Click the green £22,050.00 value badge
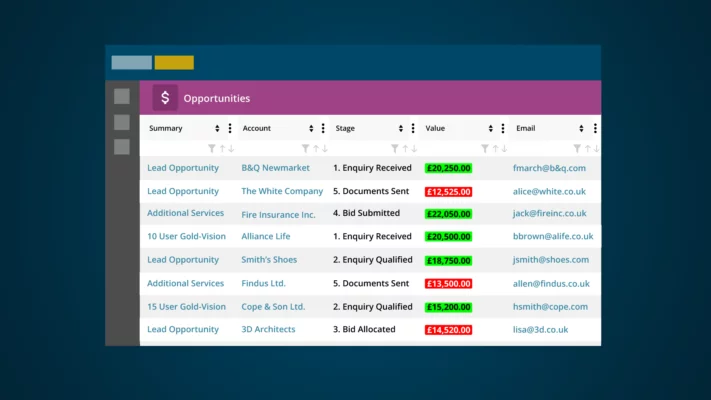This screenshot has height=400, width=711. click(x=448, y=214)
